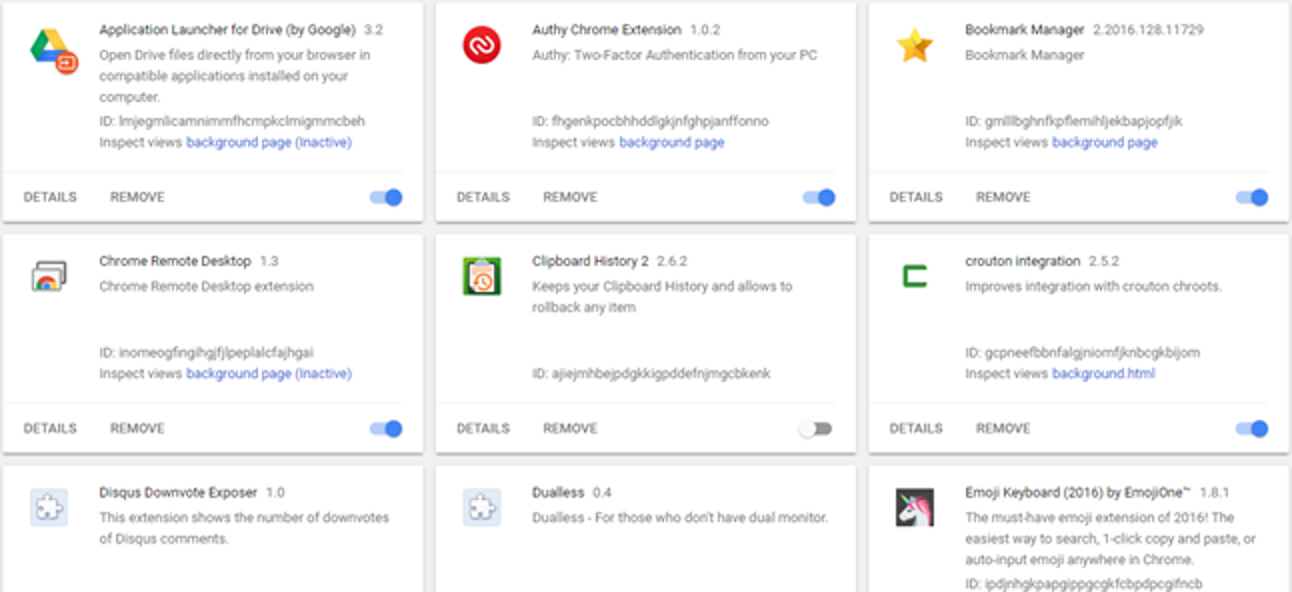The height and width of the screenshot is (592, 1292).
Task: Enable the Clipboard History 2 extension
Action: click(815, 428)
